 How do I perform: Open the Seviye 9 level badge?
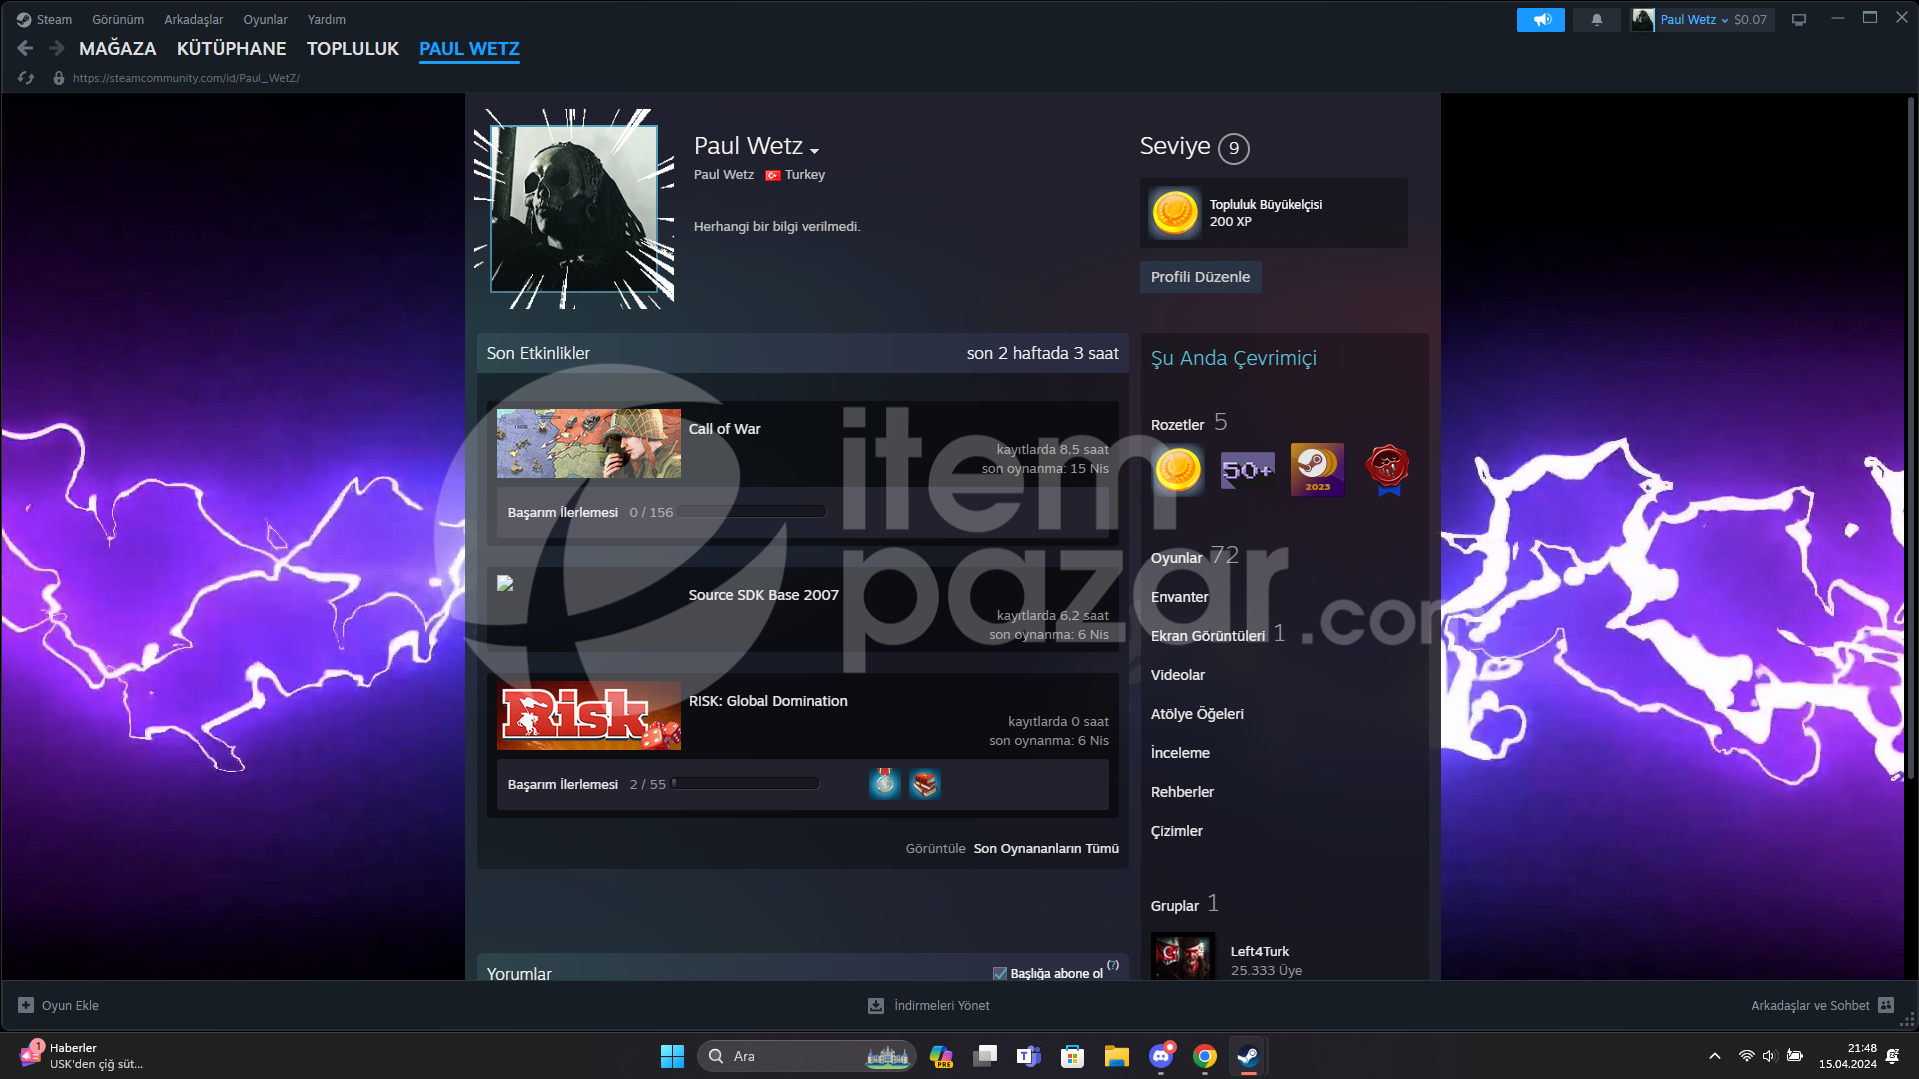point(1234,148)
